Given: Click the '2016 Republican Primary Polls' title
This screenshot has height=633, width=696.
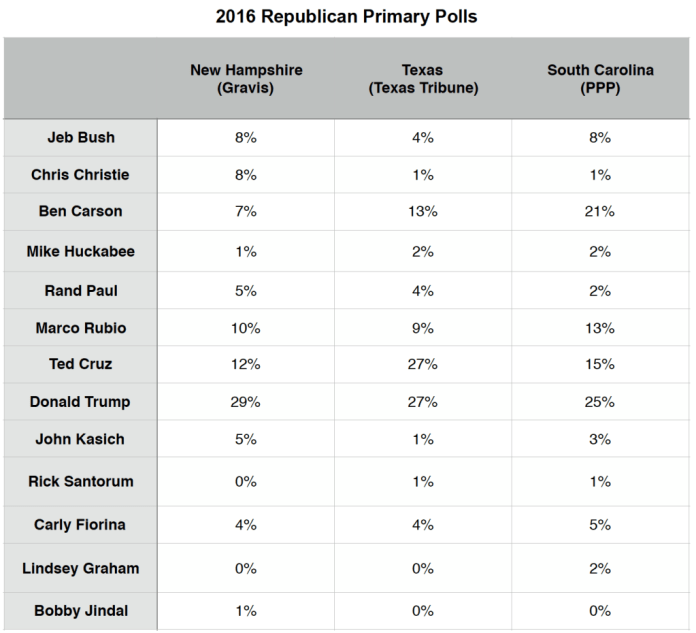Looking at the screenshot, I should point(347,18).
